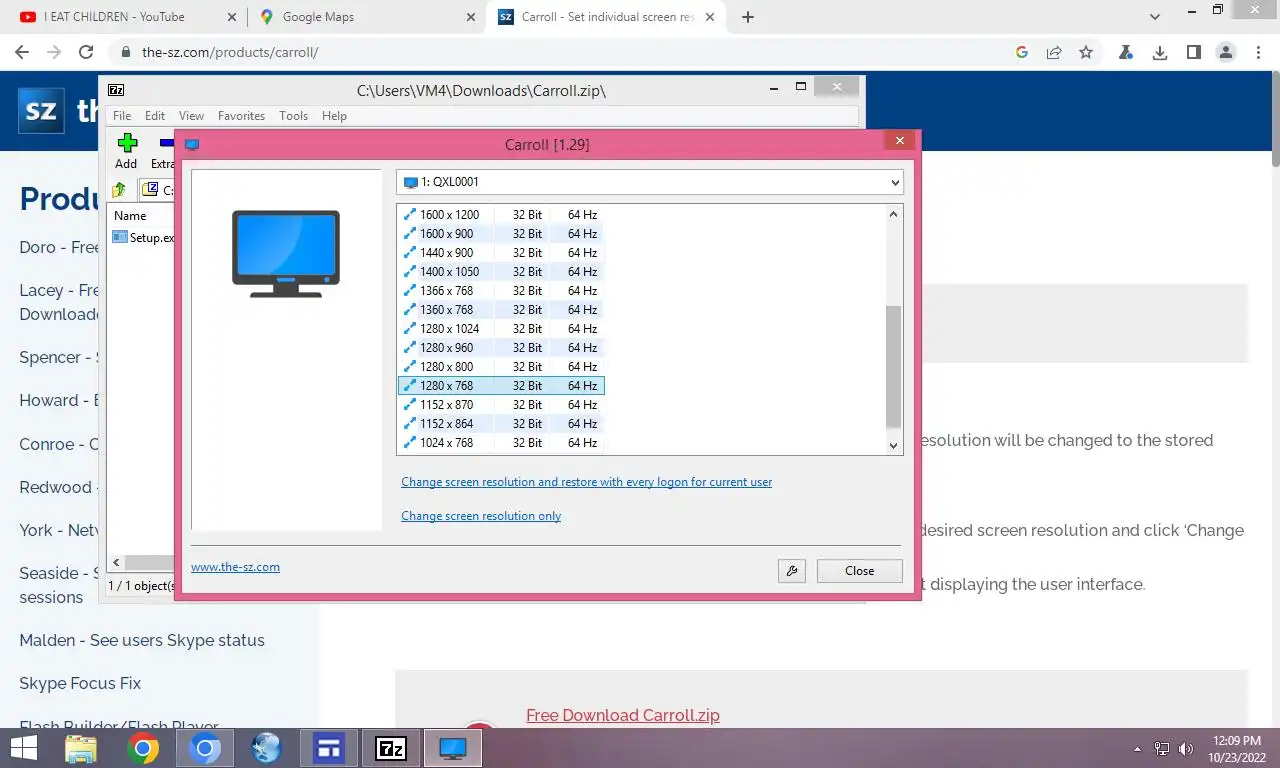Click the network tray icon
Screen dimensions: 1280x768
coord(1162,748)
